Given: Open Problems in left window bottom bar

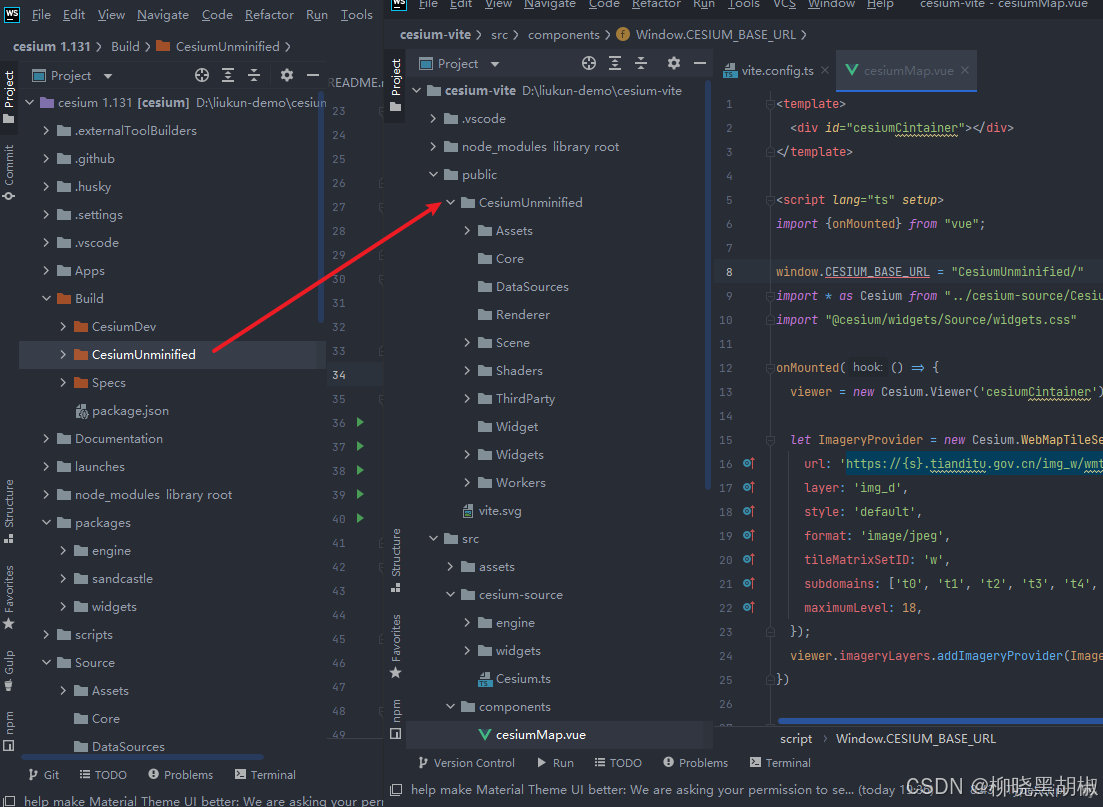Looking at the screenshot, I should point(181,775).
